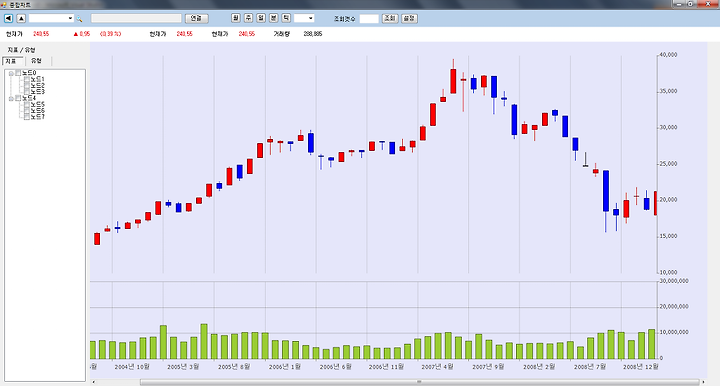This screenshot has height=386, width=720.
Task: Click the volume value 288,885
Action: (x=313, y=34)
